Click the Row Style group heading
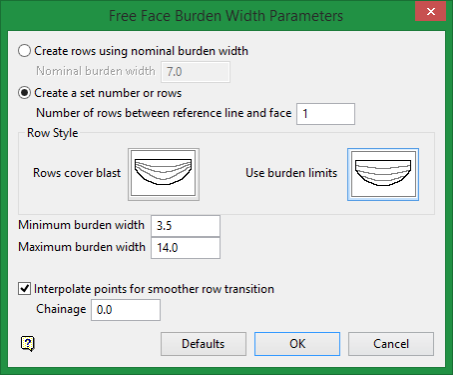Viewport: 453px width, 375px height. (x=52, y=133)
